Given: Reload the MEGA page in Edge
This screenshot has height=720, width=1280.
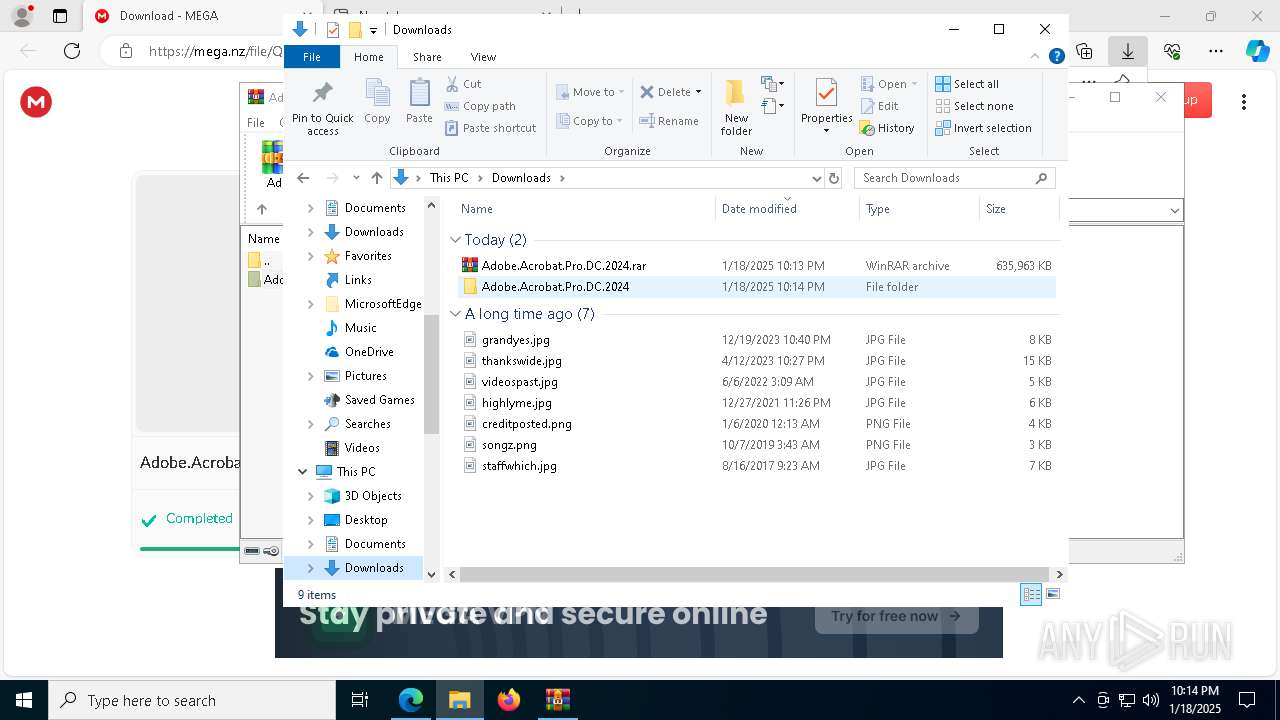Looking at the screenshot, I should point(72,51).
